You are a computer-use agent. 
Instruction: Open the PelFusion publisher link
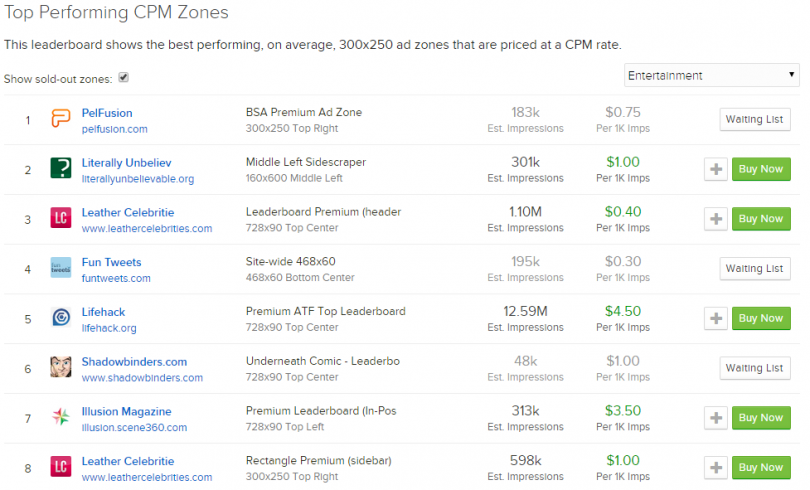(107, 113)
